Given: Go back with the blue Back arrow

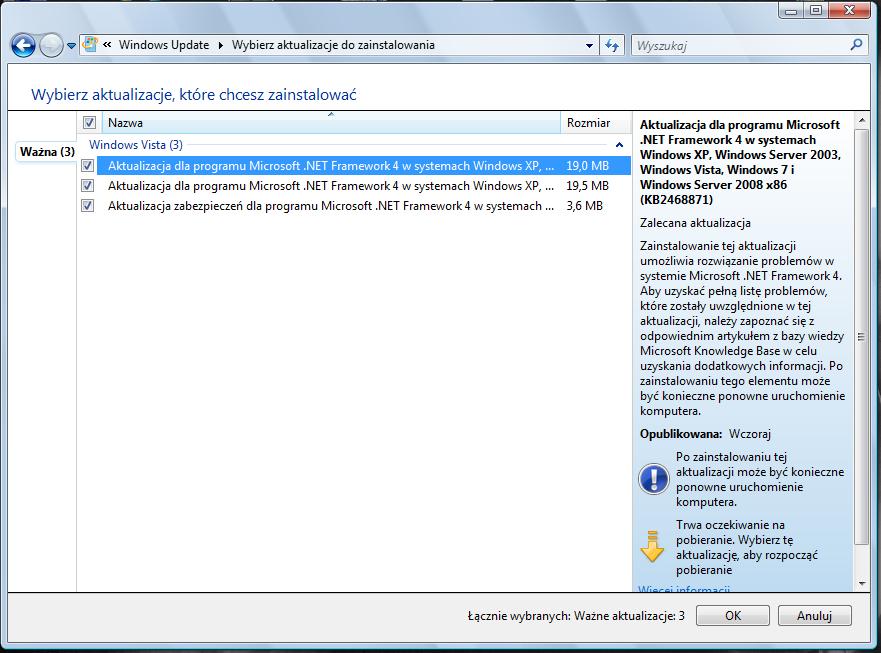Looking at the screenshot, I should tap(24, 46).
